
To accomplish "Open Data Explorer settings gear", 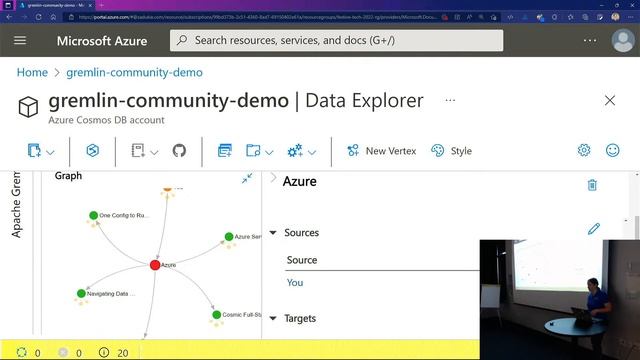I will pyautogui.click(x=584, y=150).
